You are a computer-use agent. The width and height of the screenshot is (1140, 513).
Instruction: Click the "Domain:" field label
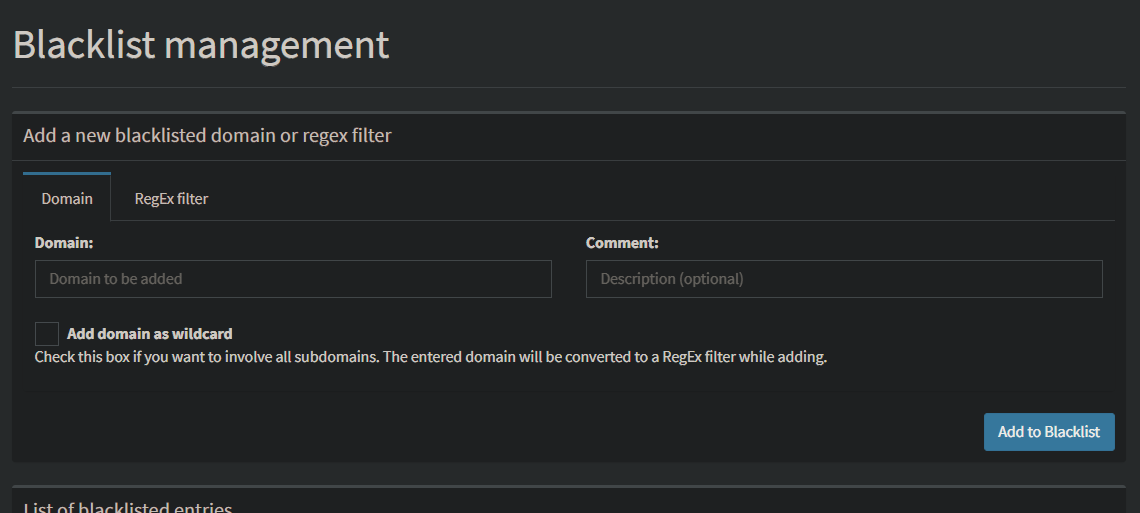click(x=64, y=243)
